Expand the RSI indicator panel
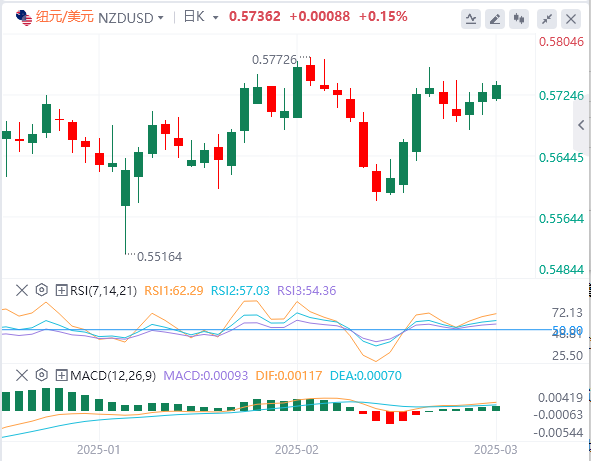This screenshot has height=461, width=591. pyautogui.click(x=61, y=290)
